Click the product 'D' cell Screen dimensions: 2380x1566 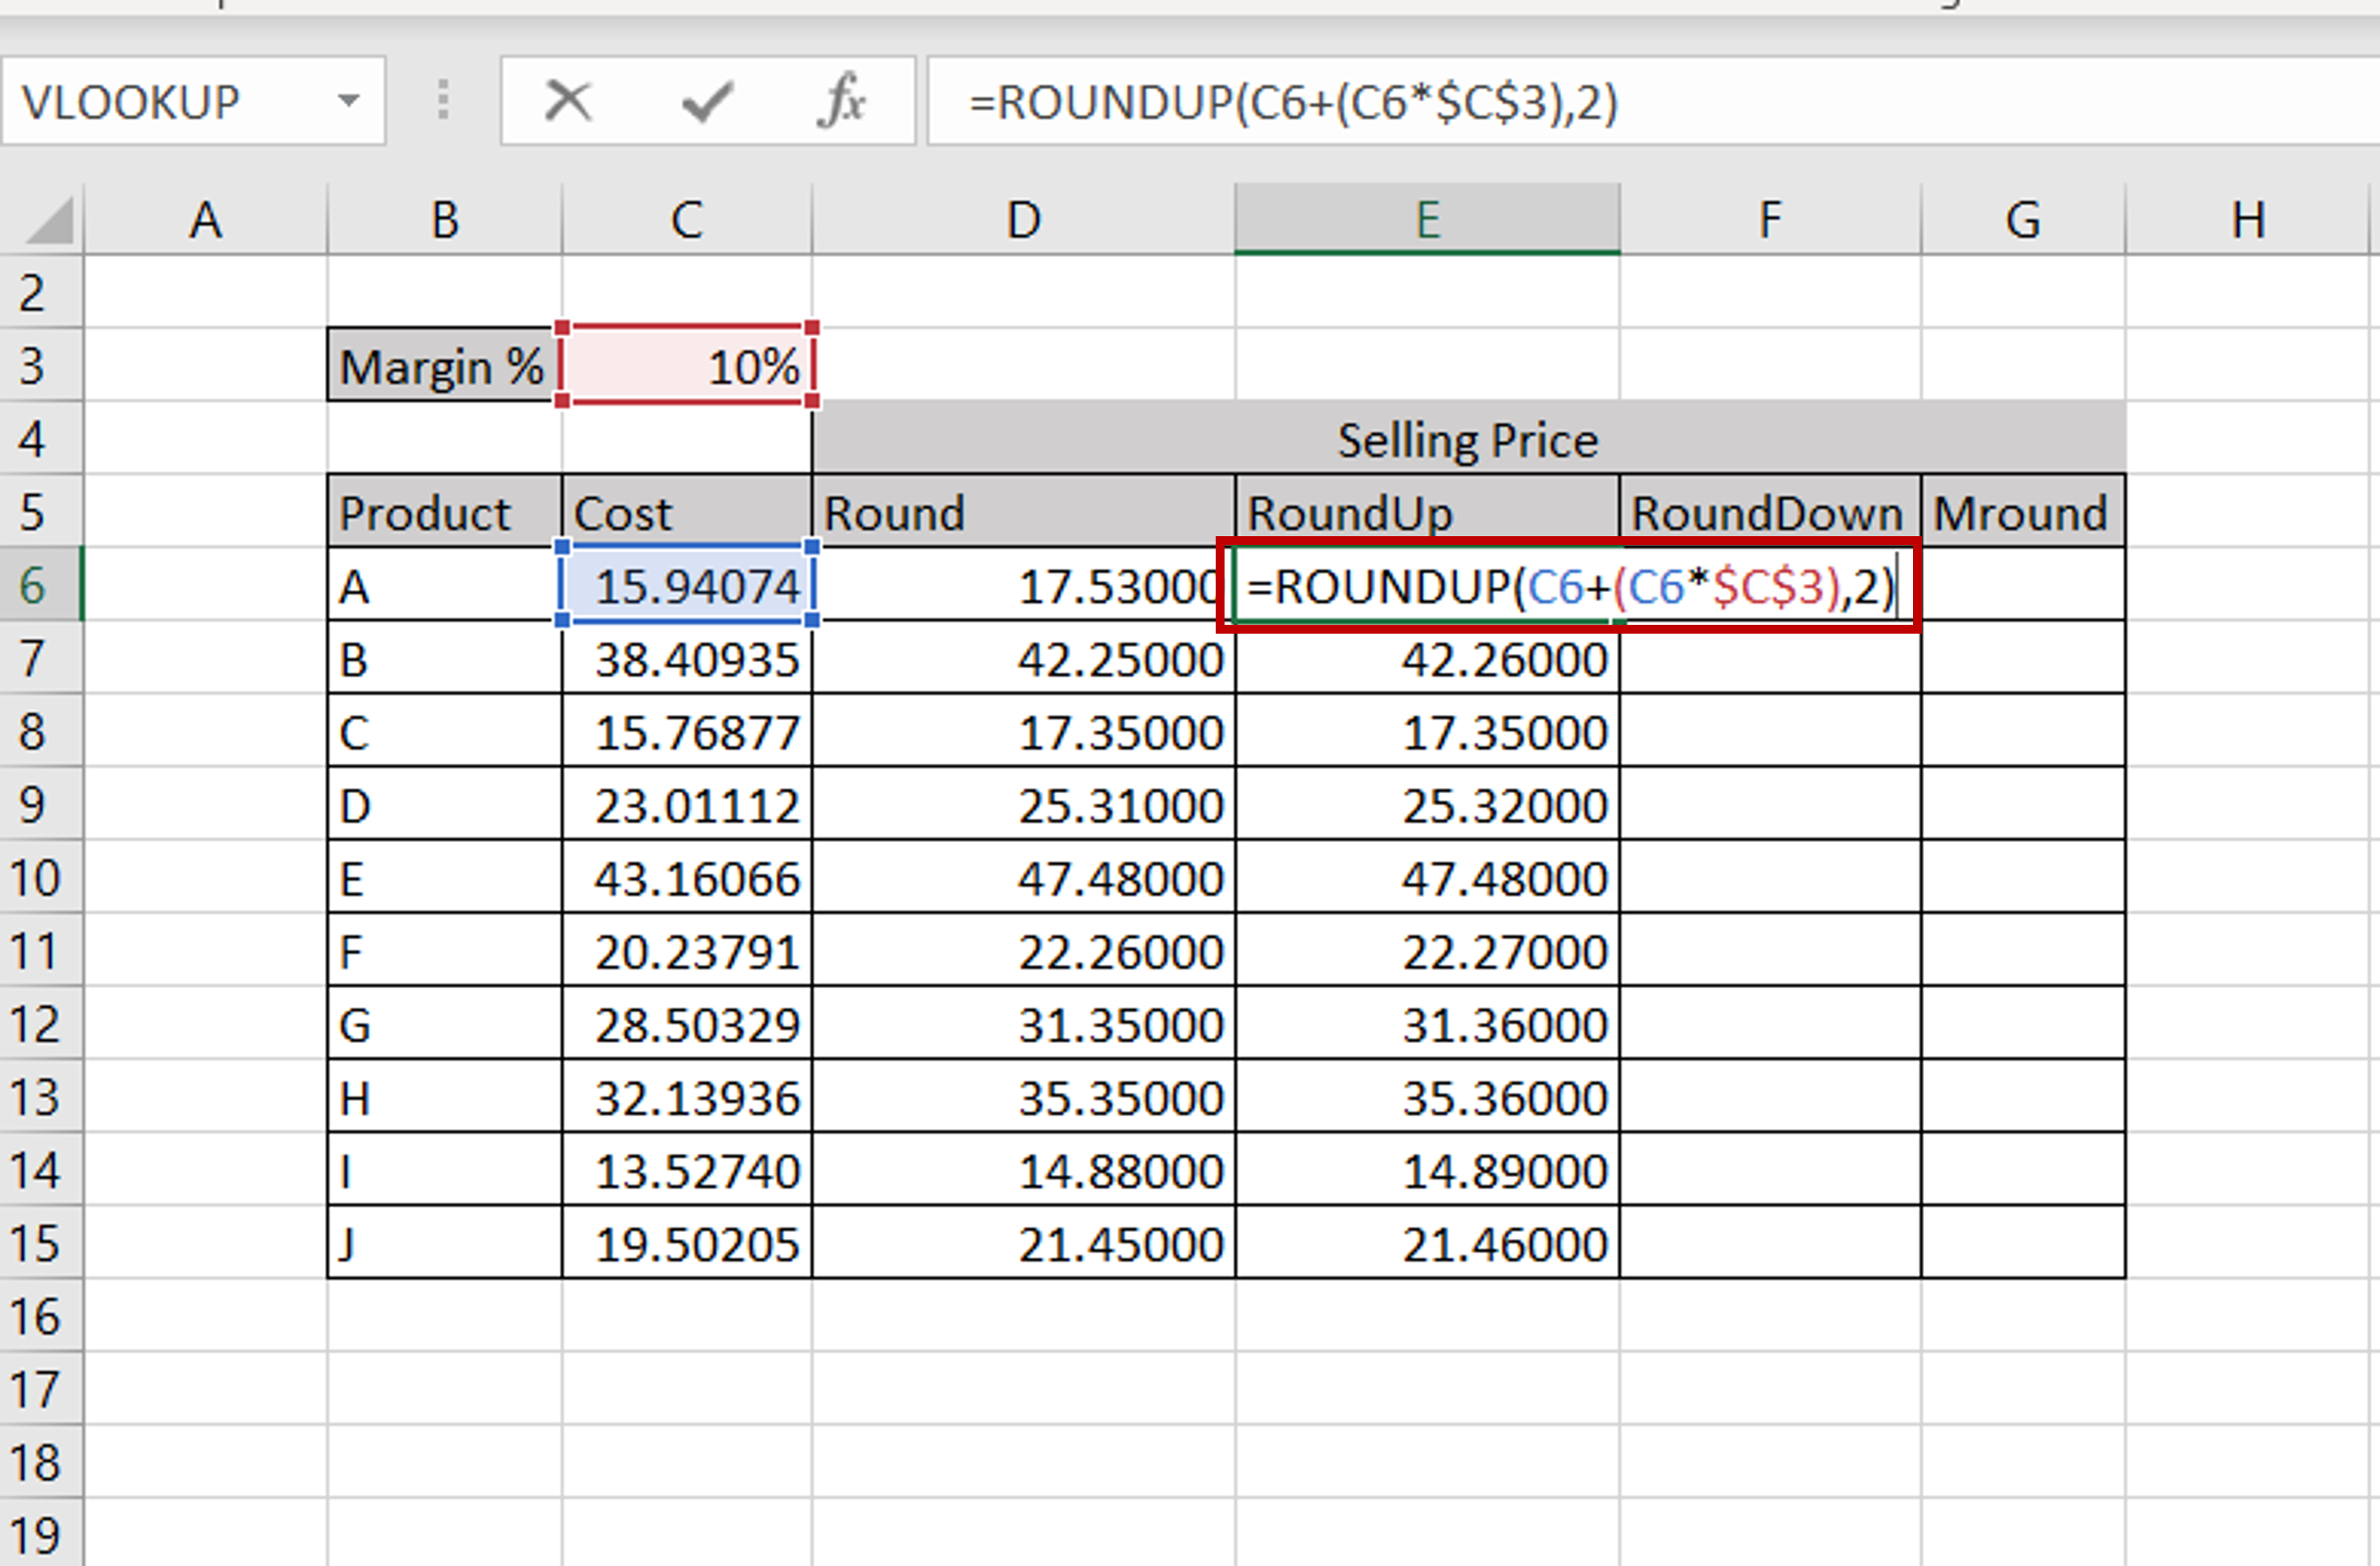coord(444,804)
